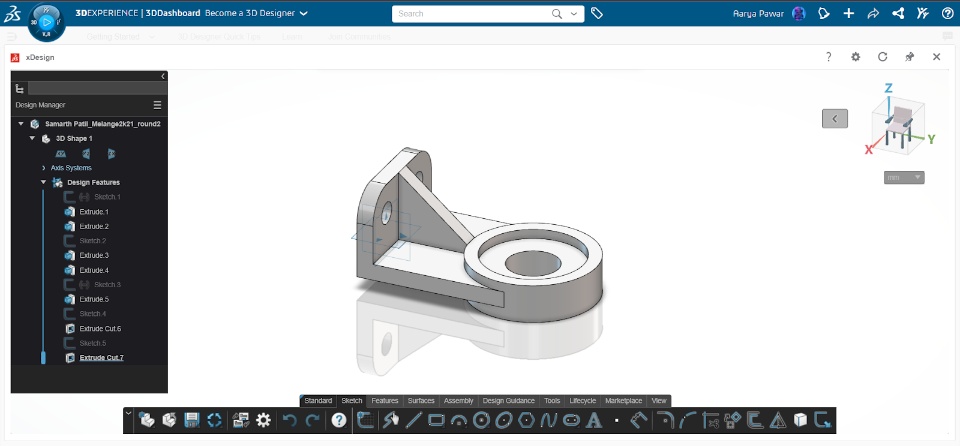Select the Sketch Fillet tool
The width and height of the screenshot is (960, 446).
(x=664, y=420)
